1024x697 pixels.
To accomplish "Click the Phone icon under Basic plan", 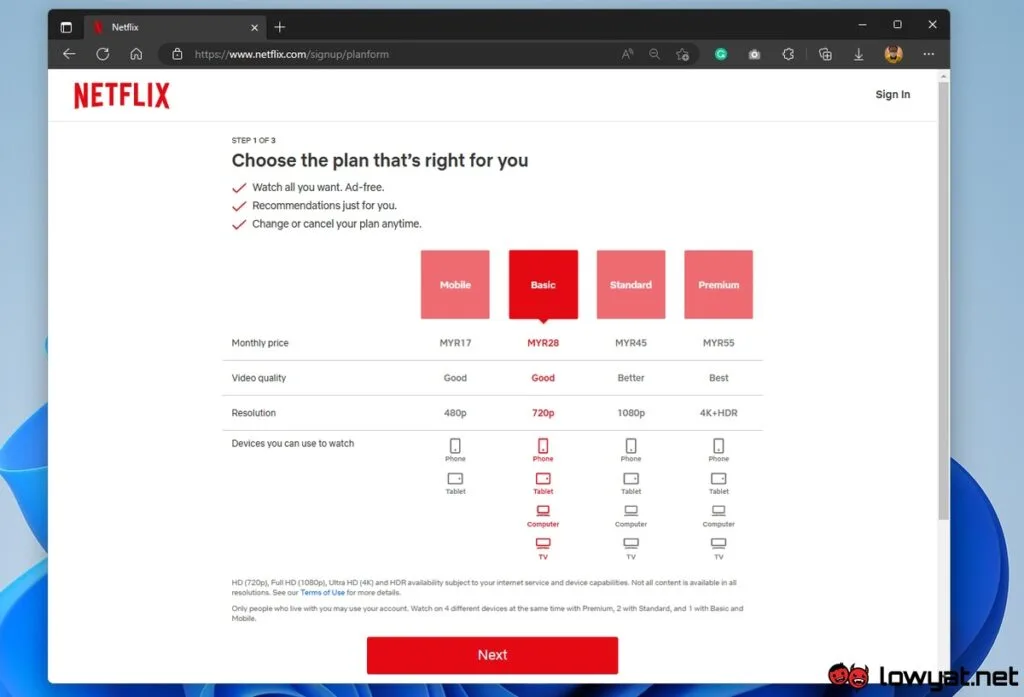I will pyautogui.click(x=543, y=446).
